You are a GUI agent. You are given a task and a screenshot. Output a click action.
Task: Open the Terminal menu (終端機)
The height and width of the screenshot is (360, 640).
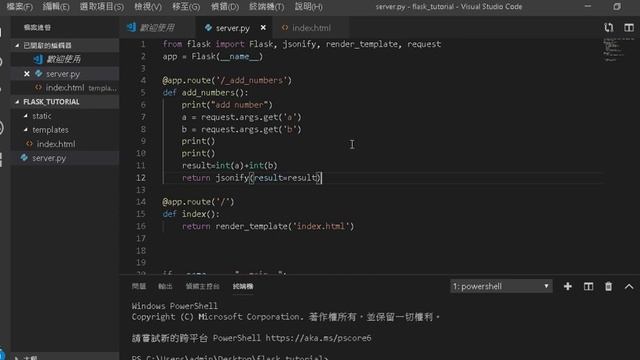tap(267, 7)
